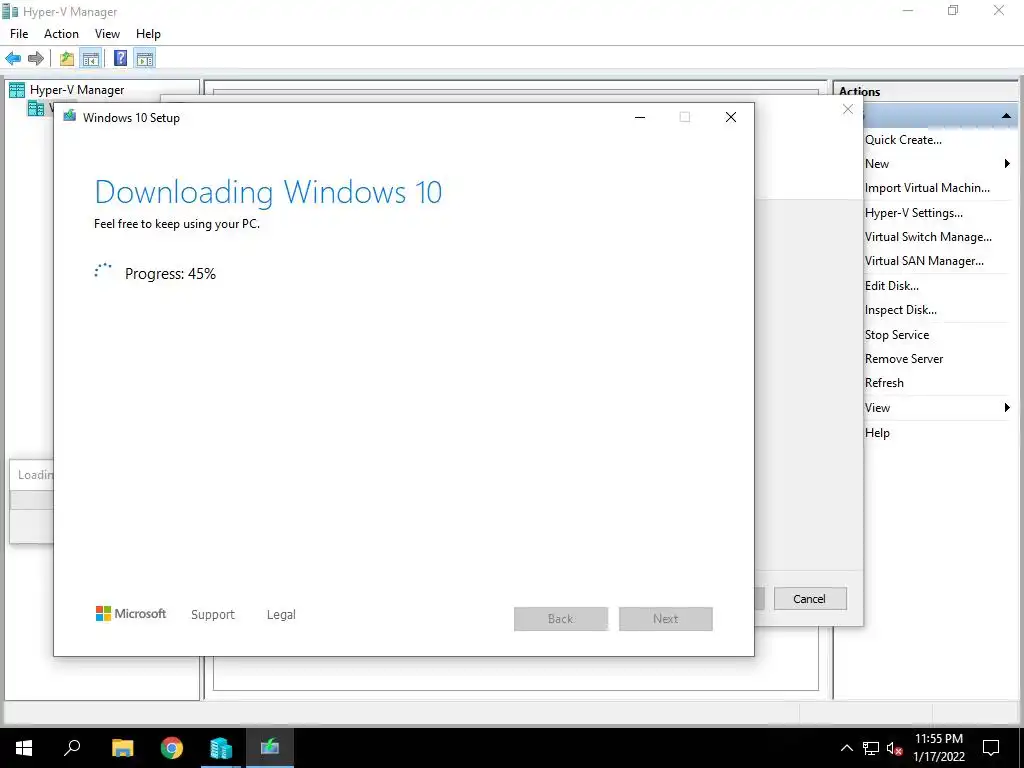1024x768 pixels.
Task: Click the network tray icon
Action: tap(871, 748)
